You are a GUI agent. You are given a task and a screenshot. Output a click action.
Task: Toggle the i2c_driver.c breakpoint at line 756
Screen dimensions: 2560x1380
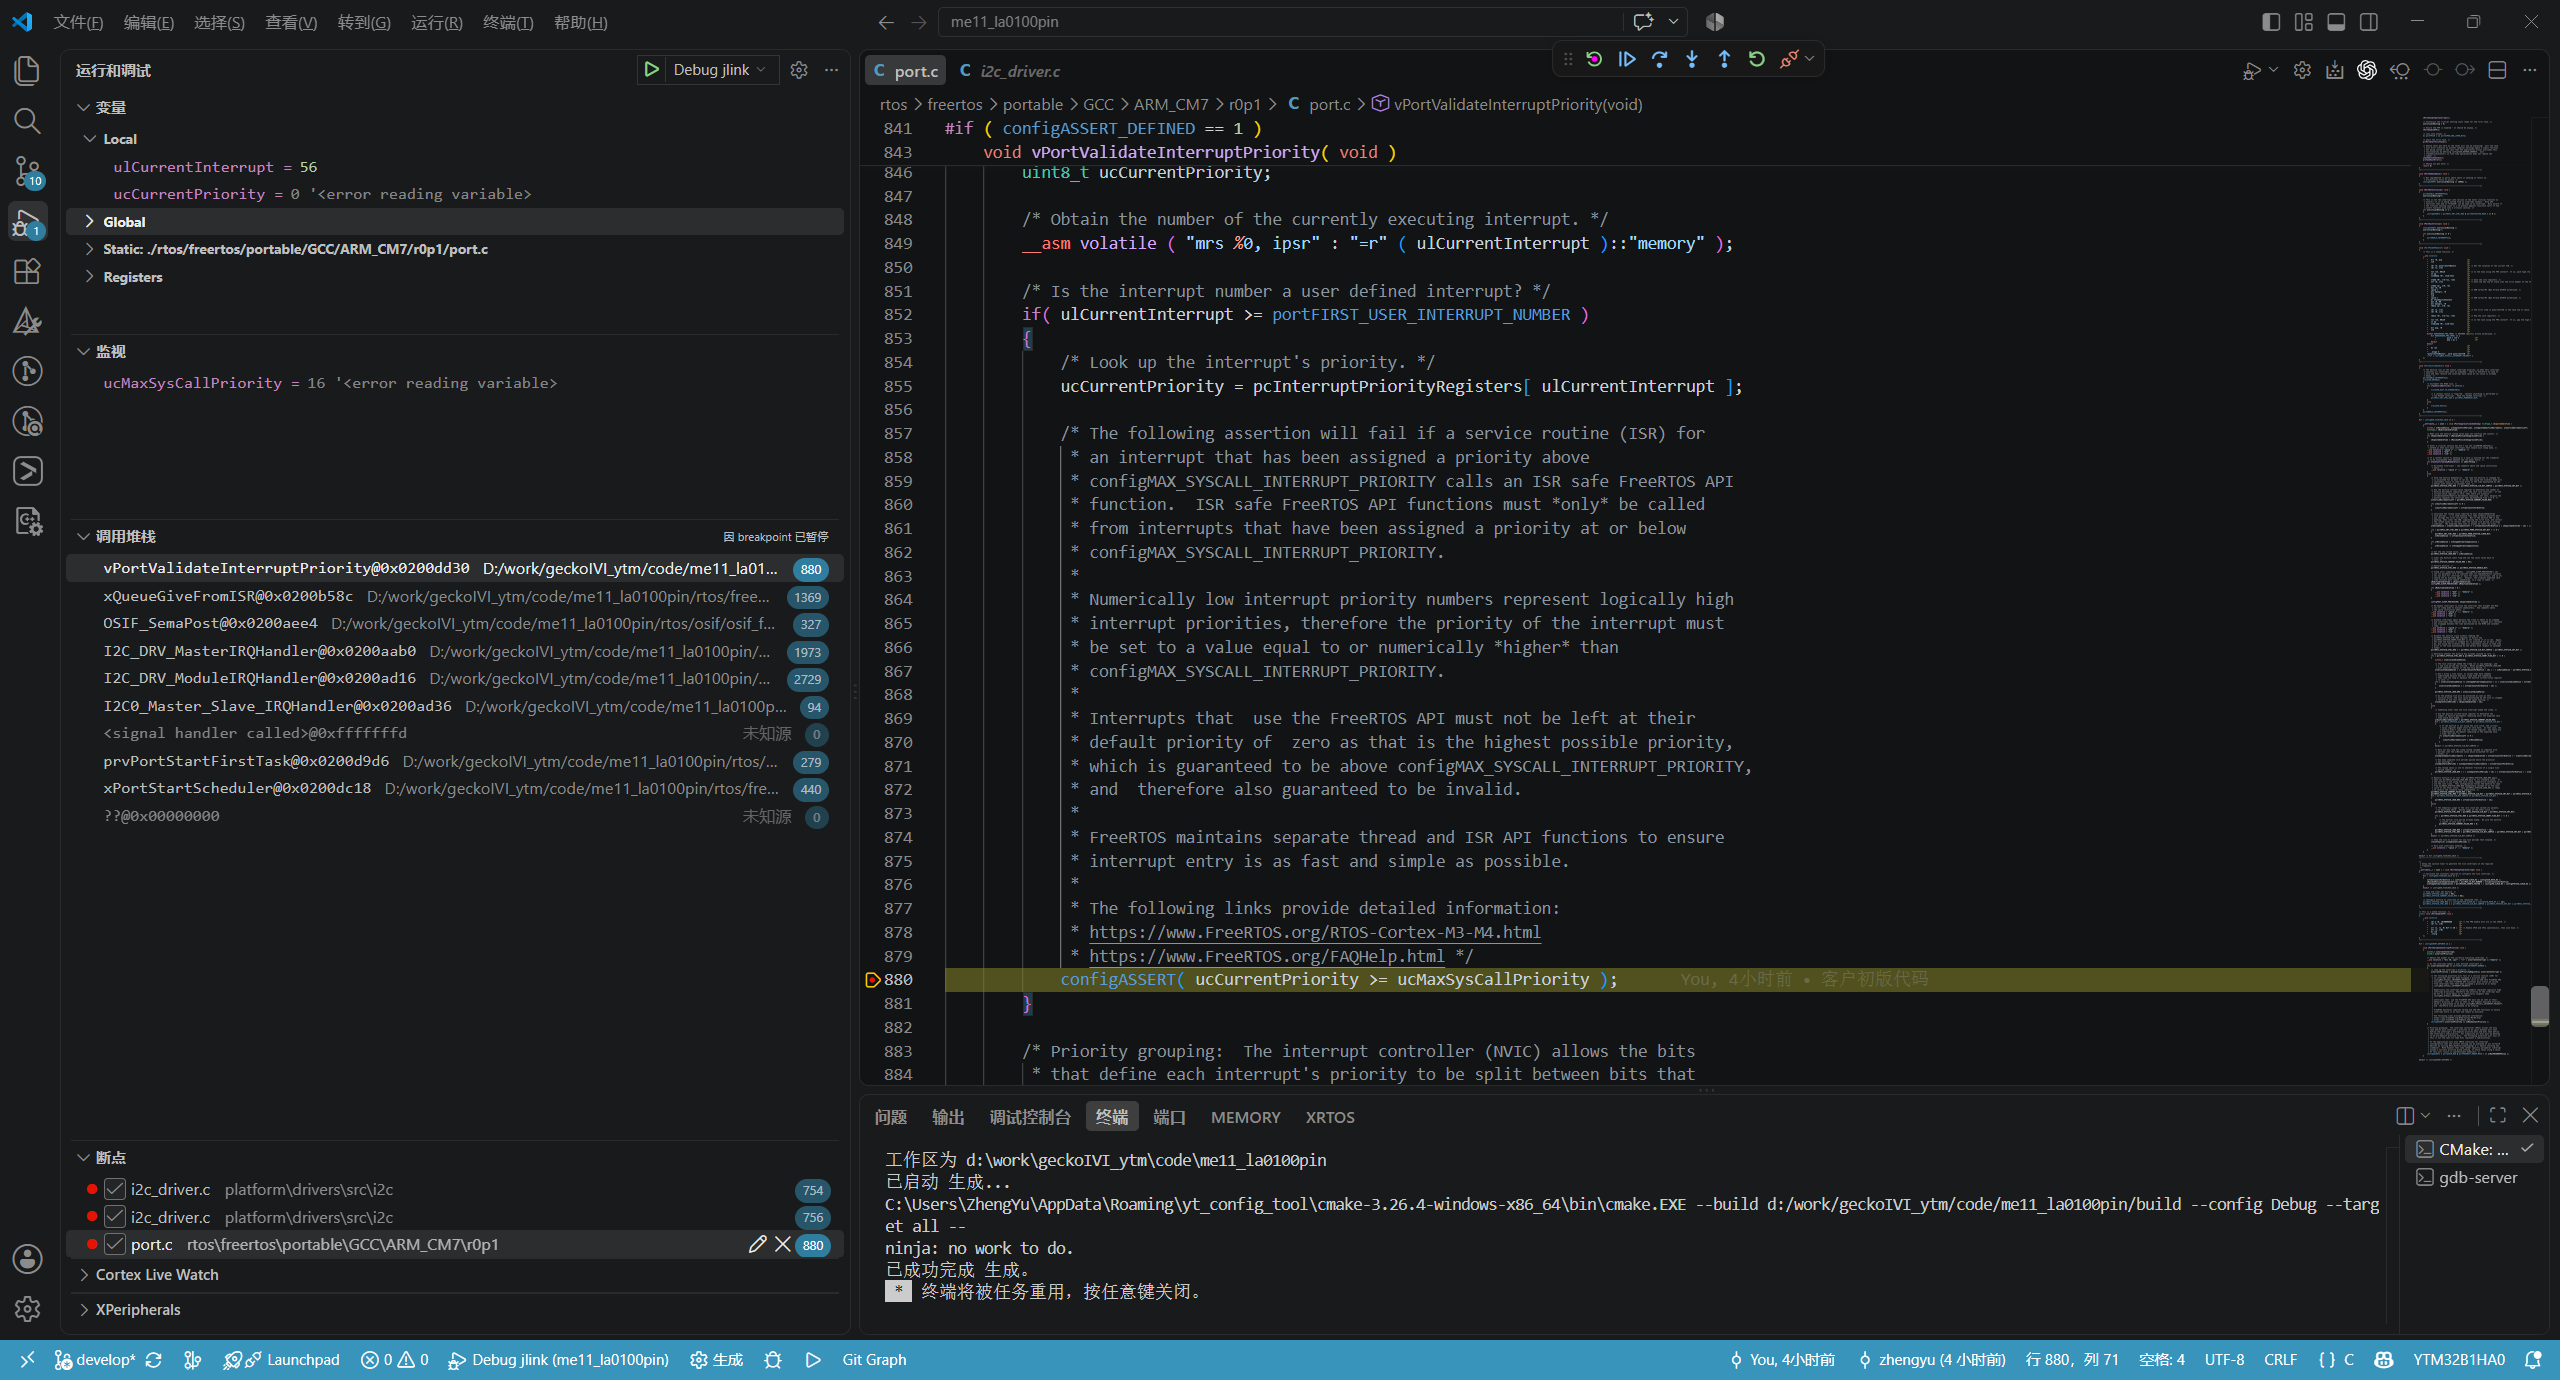pyautogui.click(x=115, y=1217)
